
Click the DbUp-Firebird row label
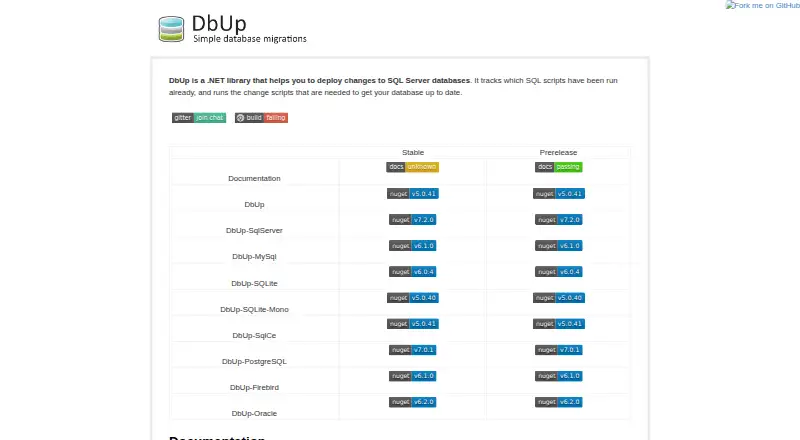(254, 387)
